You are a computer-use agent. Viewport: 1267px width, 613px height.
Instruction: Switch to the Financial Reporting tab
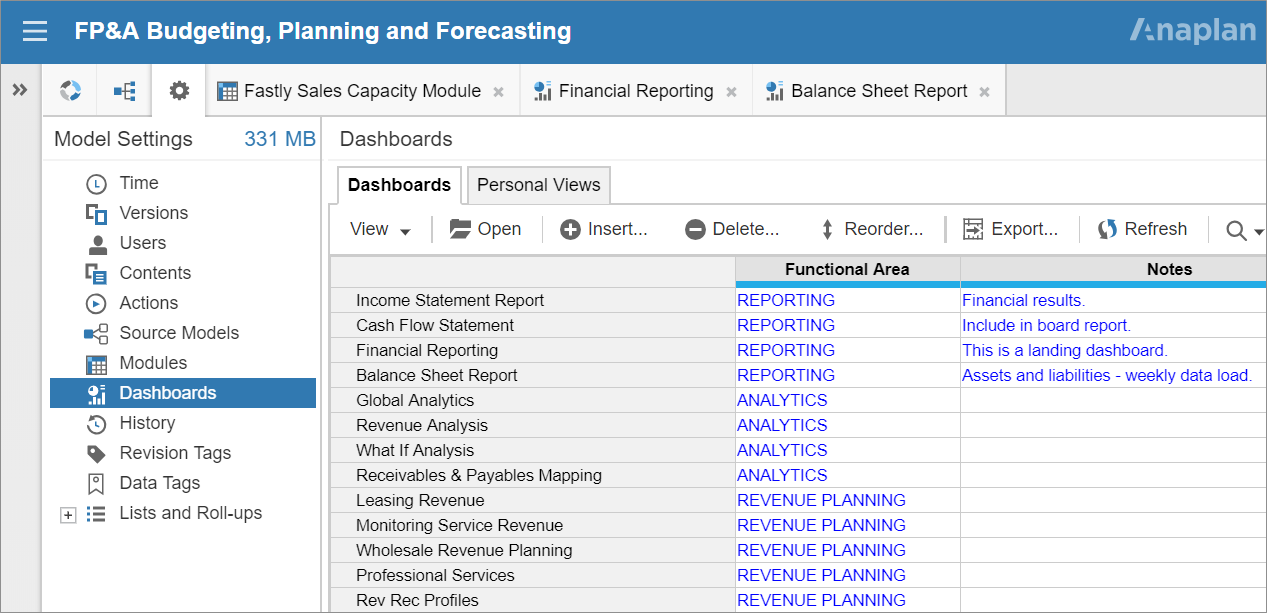[635, 91]
